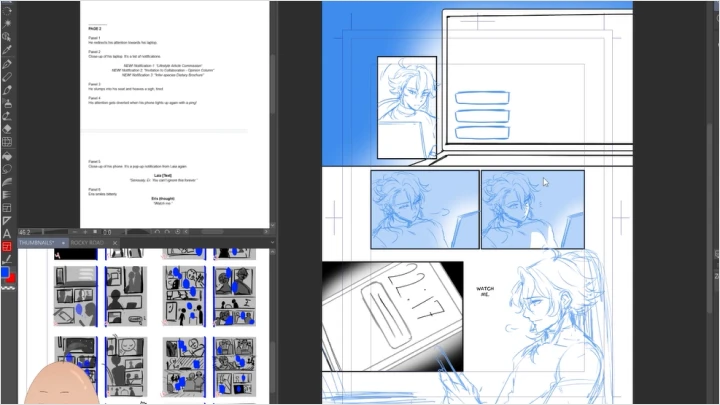
Task: Click the panel of the character sighing
Action: [x=425, y=209]
